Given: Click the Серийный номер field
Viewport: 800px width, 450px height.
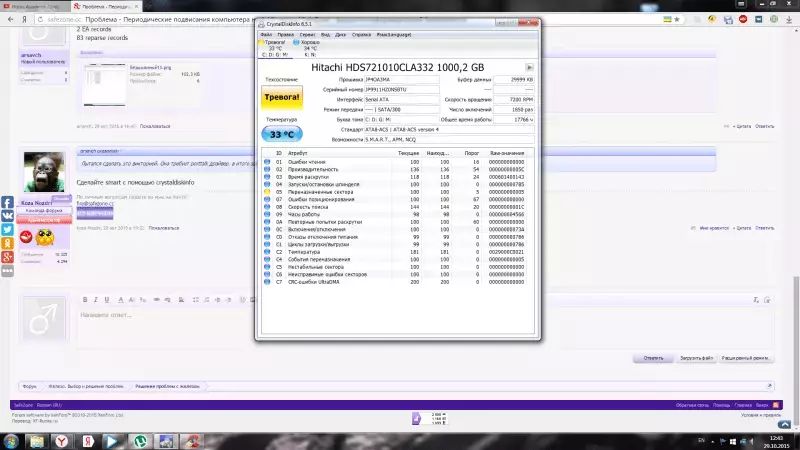Looking at the screenshot, I should [x=401, y=89].
